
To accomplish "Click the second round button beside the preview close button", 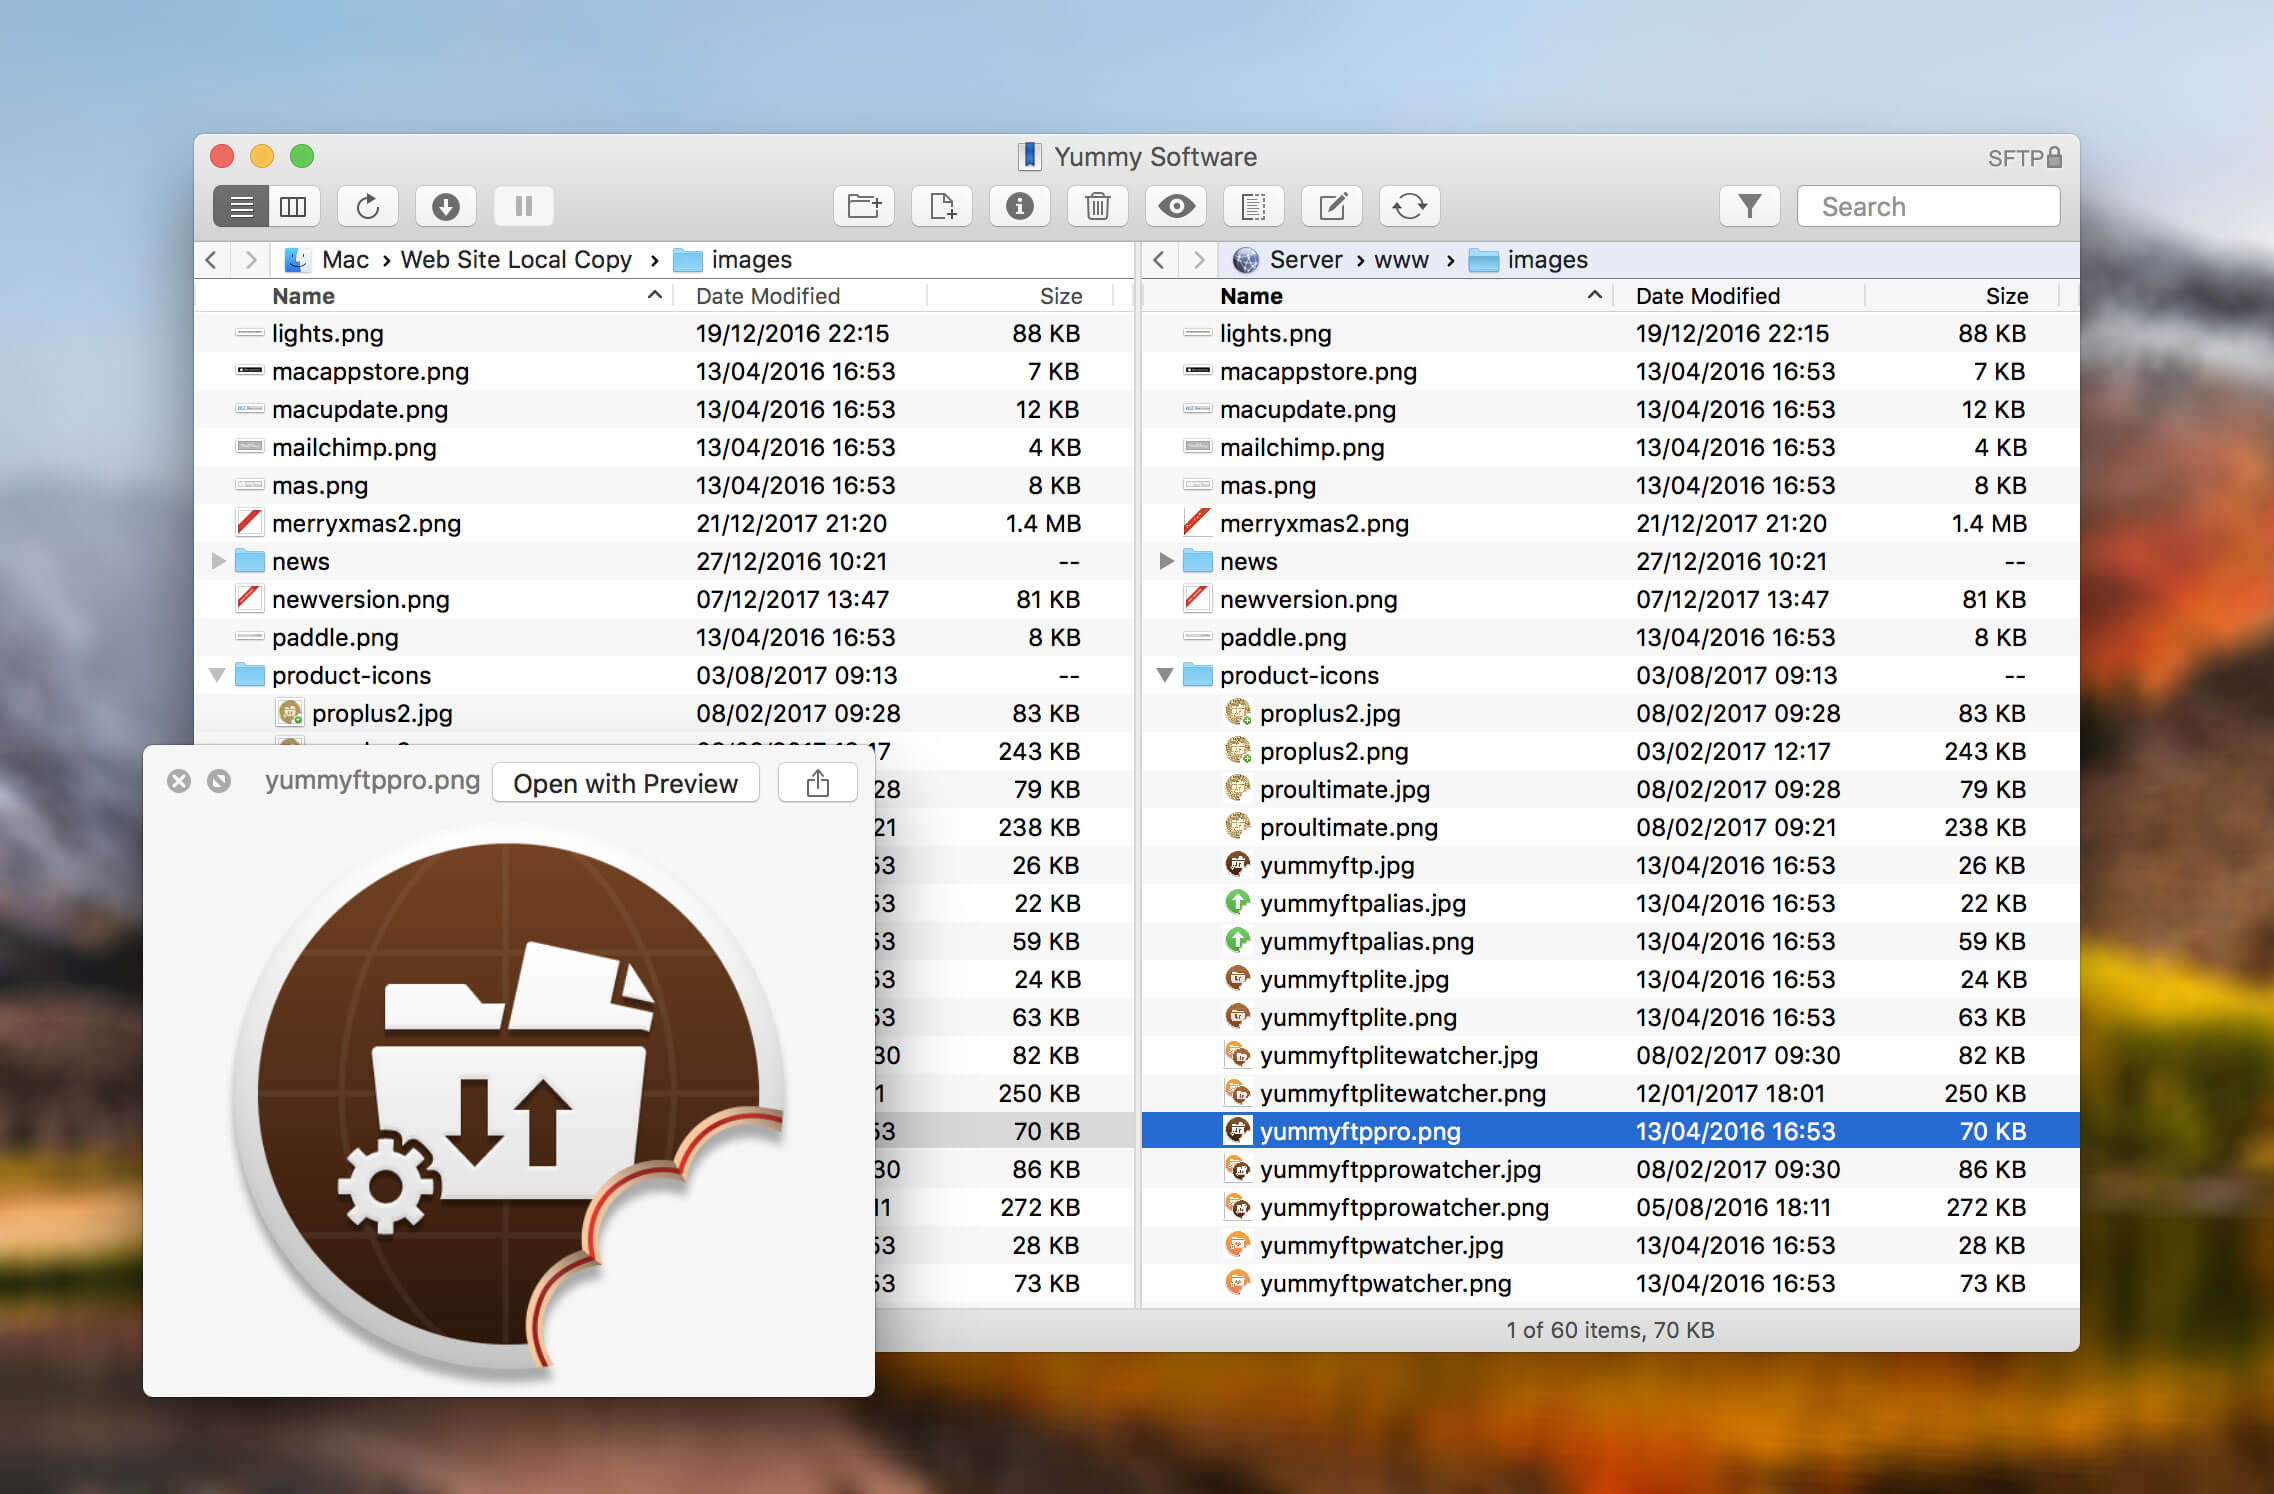I will (219, 781).
